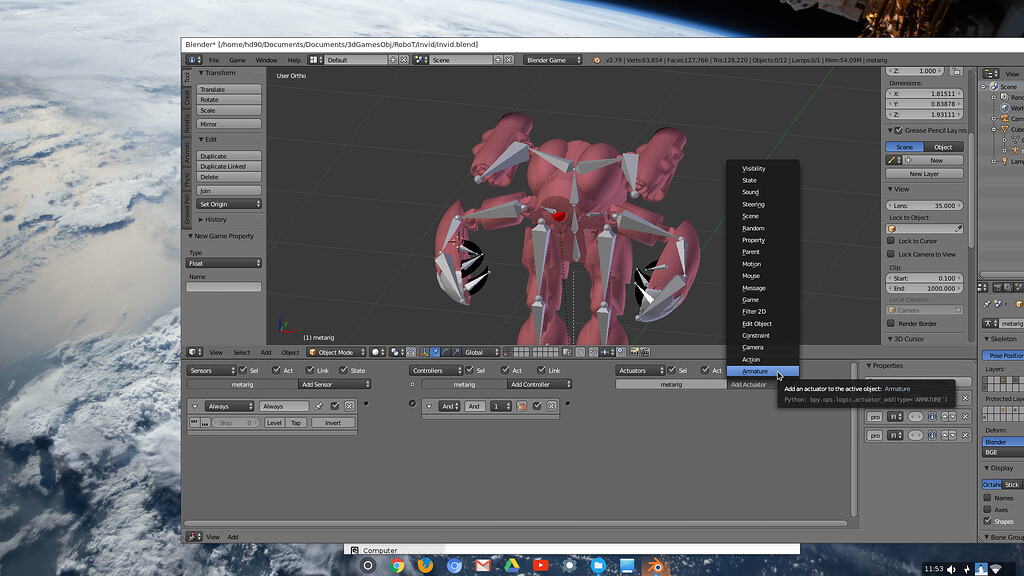1024x576 pixels.
Task: Open the Always sensor type dropdown
Action: pos(229,406)
